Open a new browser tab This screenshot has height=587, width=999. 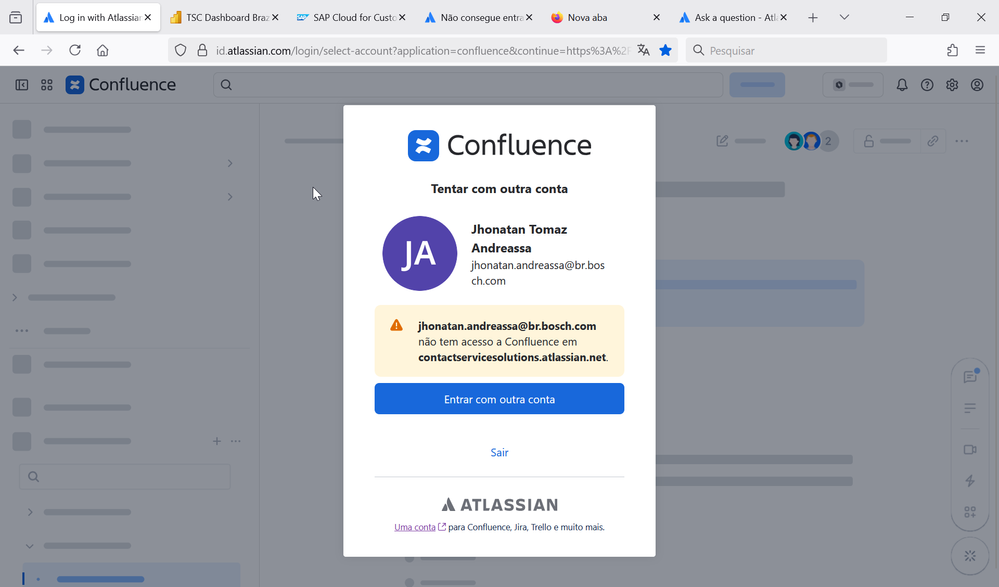[812, 18]
